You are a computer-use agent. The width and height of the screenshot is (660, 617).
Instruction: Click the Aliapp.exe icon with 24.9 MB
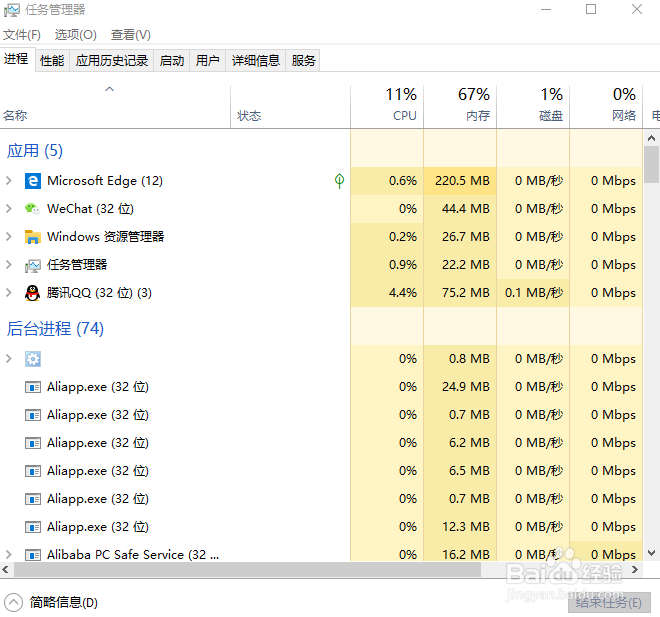pos(33,387)
